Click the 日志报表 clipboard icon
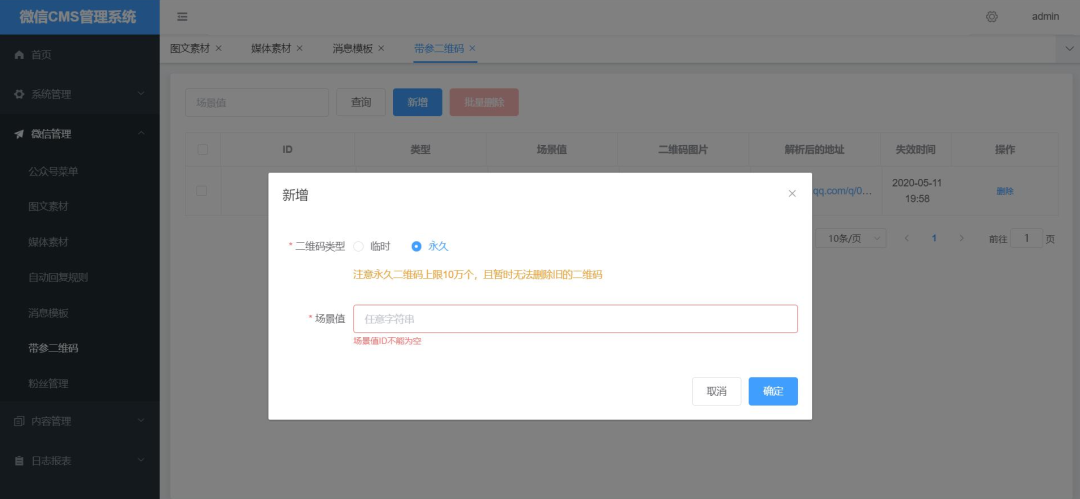This screenshot has height=499, width=1080. pyautogui.click(x=19, y=460)
